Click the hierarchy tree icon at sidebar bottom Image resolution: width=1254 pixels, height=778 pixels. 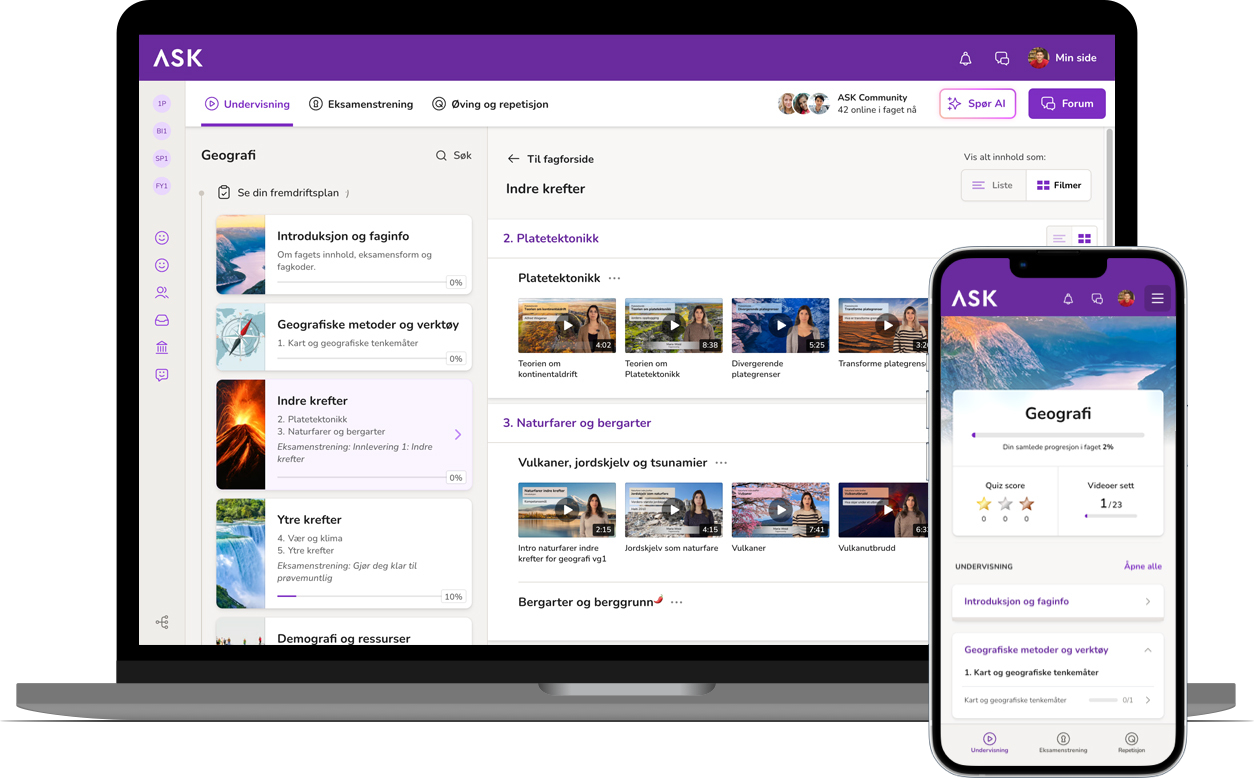point(162,622)
